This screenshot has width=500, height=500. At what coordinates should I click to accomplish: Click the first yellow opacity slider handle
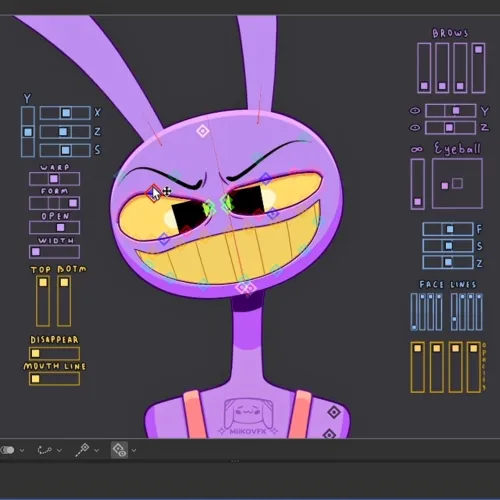click(x=417, y=349)
